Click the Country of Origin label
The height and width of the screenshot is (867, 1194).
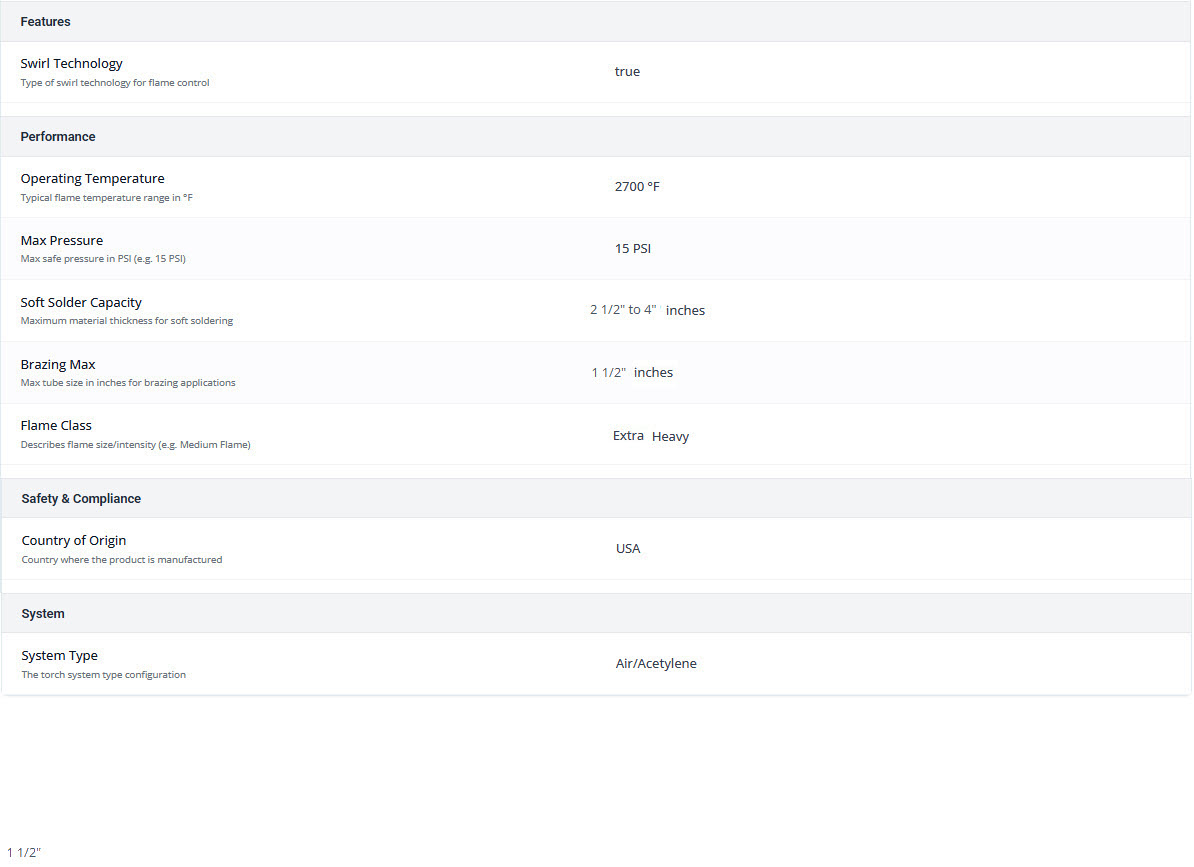[x=74, y=540]
